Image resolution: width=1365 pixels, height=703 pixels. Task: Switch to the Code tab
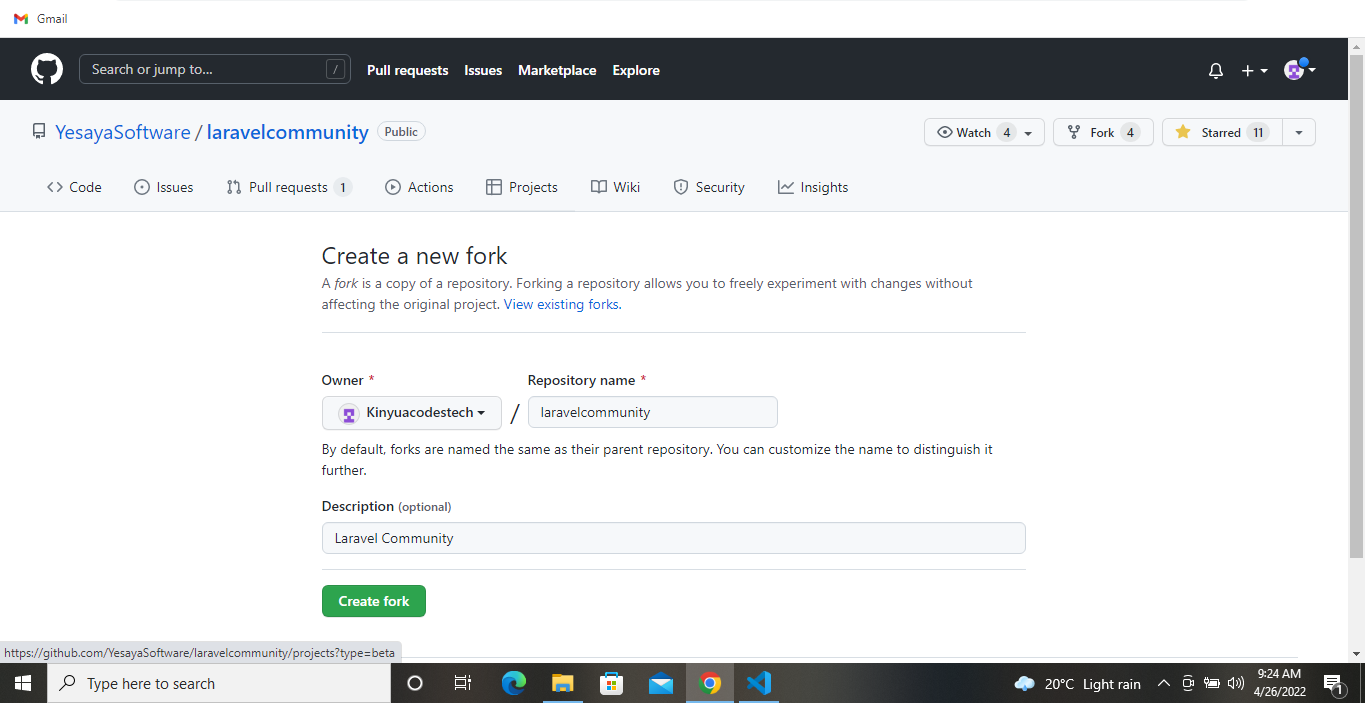(x=74, y=187)
